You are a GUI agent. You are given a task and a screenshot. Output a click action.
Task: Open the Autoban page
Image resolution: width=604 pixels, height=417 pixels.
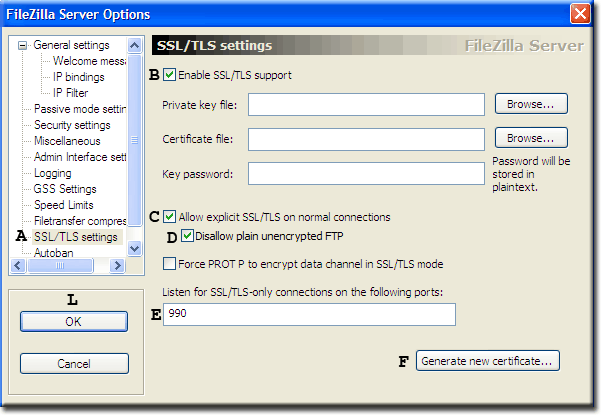(x=54, y=253)
